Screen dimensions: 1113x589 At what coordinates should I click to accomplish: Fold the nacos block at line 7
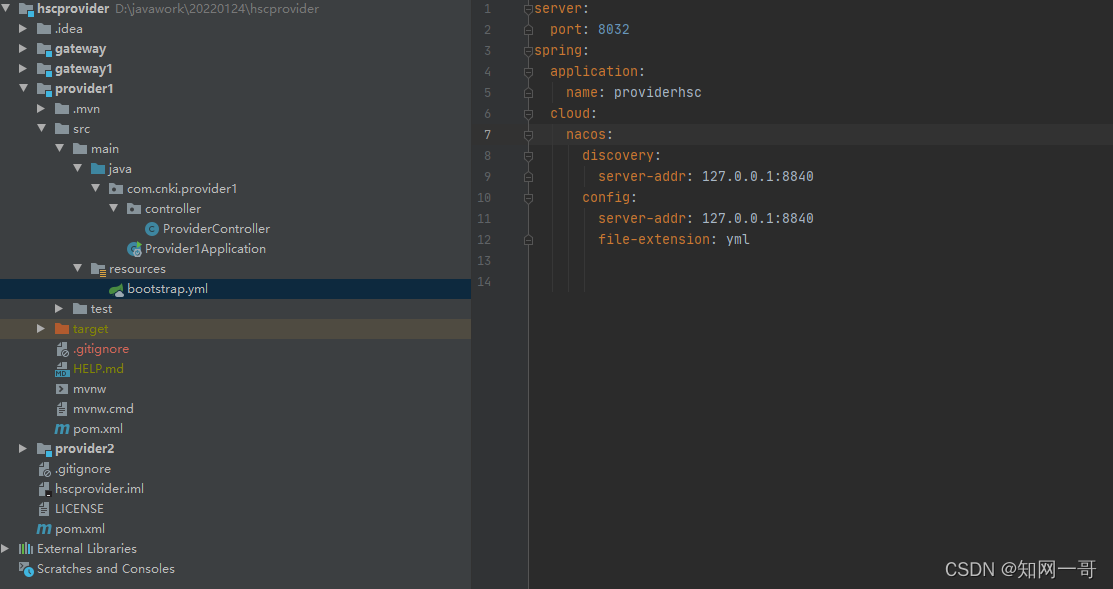[x=528, y=135]
